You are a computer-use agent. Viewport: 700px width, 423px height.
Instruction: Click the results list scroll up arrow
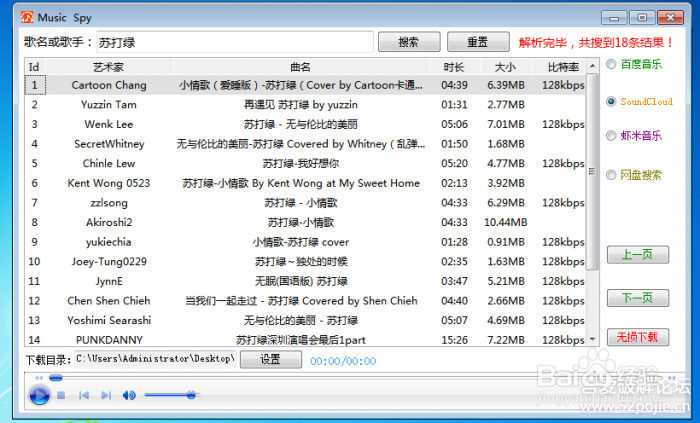tap(592, 66)
